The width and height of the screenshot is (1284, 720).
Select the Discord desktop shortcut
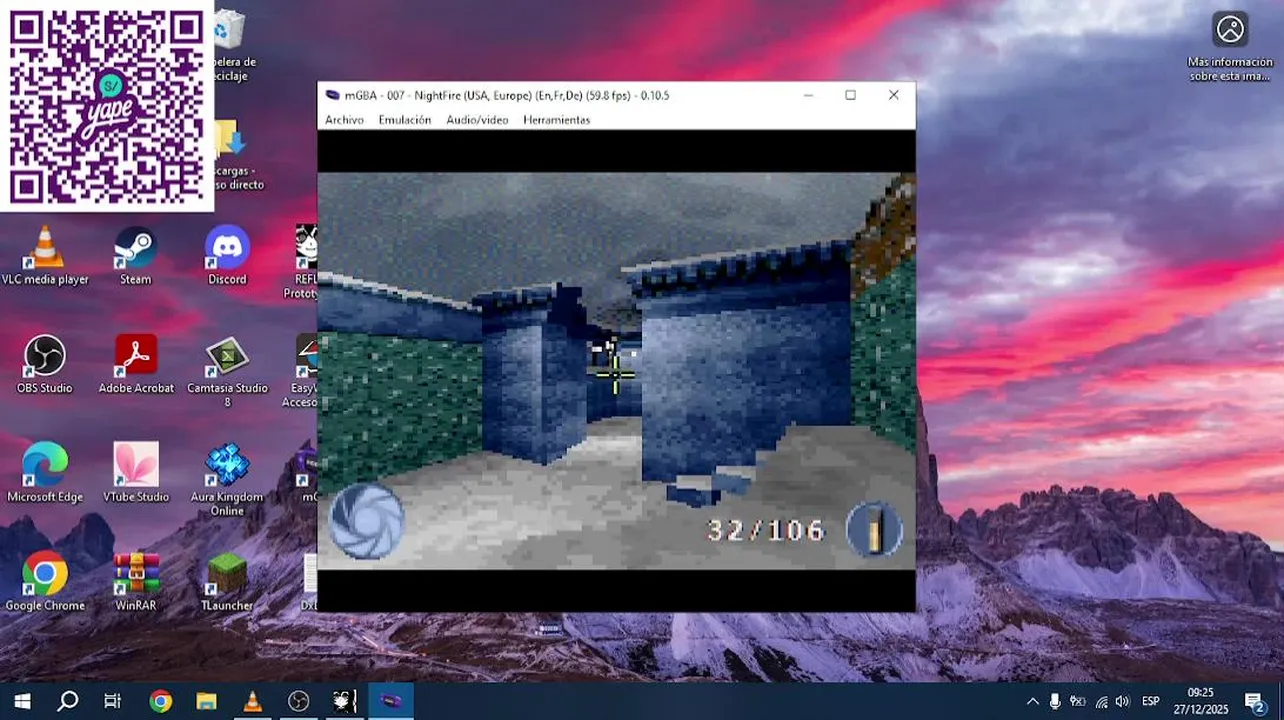[227, 256]
